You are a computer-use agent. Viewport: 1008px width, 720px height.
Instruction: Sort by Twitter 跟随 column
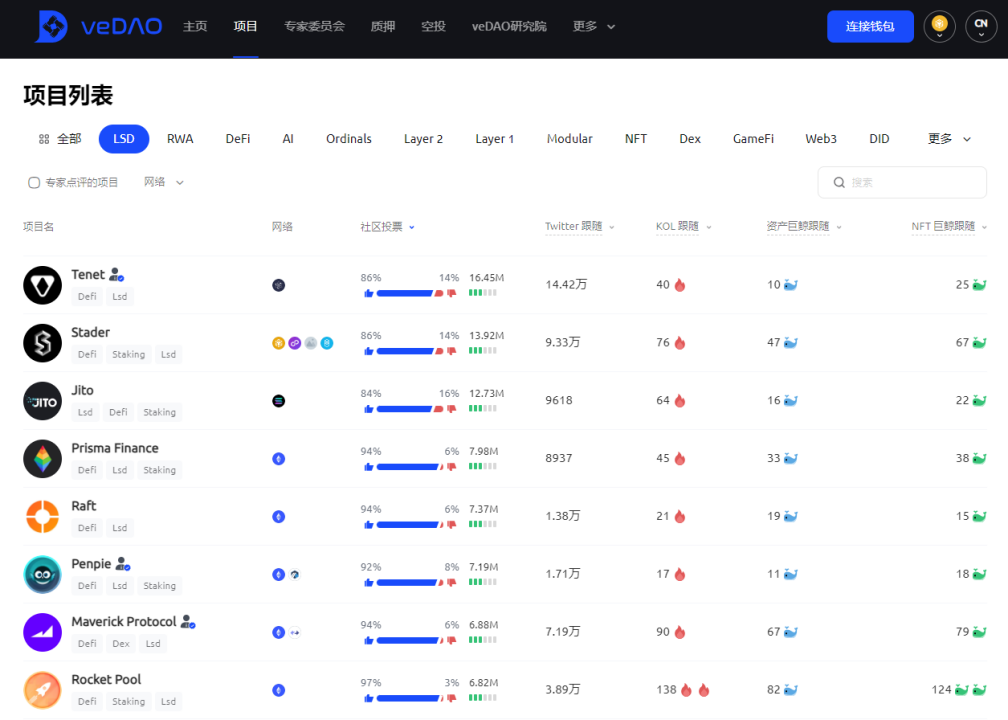click(x=579, y=226)
